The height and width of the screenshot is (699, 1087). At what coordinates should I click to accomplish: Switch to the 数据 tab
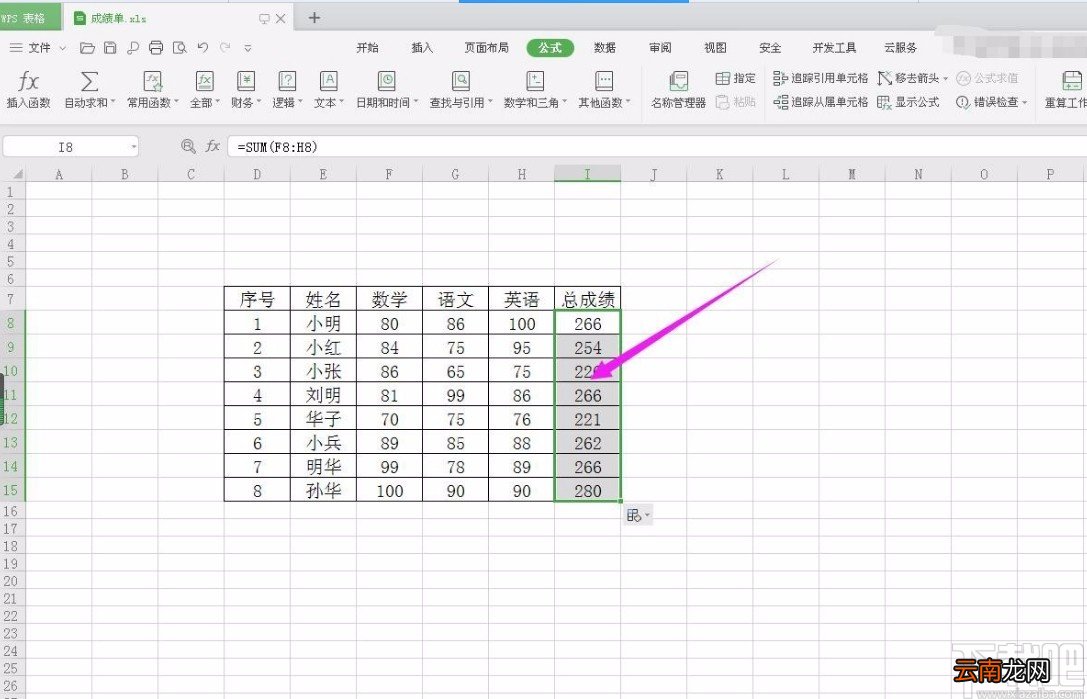point(605,47)
